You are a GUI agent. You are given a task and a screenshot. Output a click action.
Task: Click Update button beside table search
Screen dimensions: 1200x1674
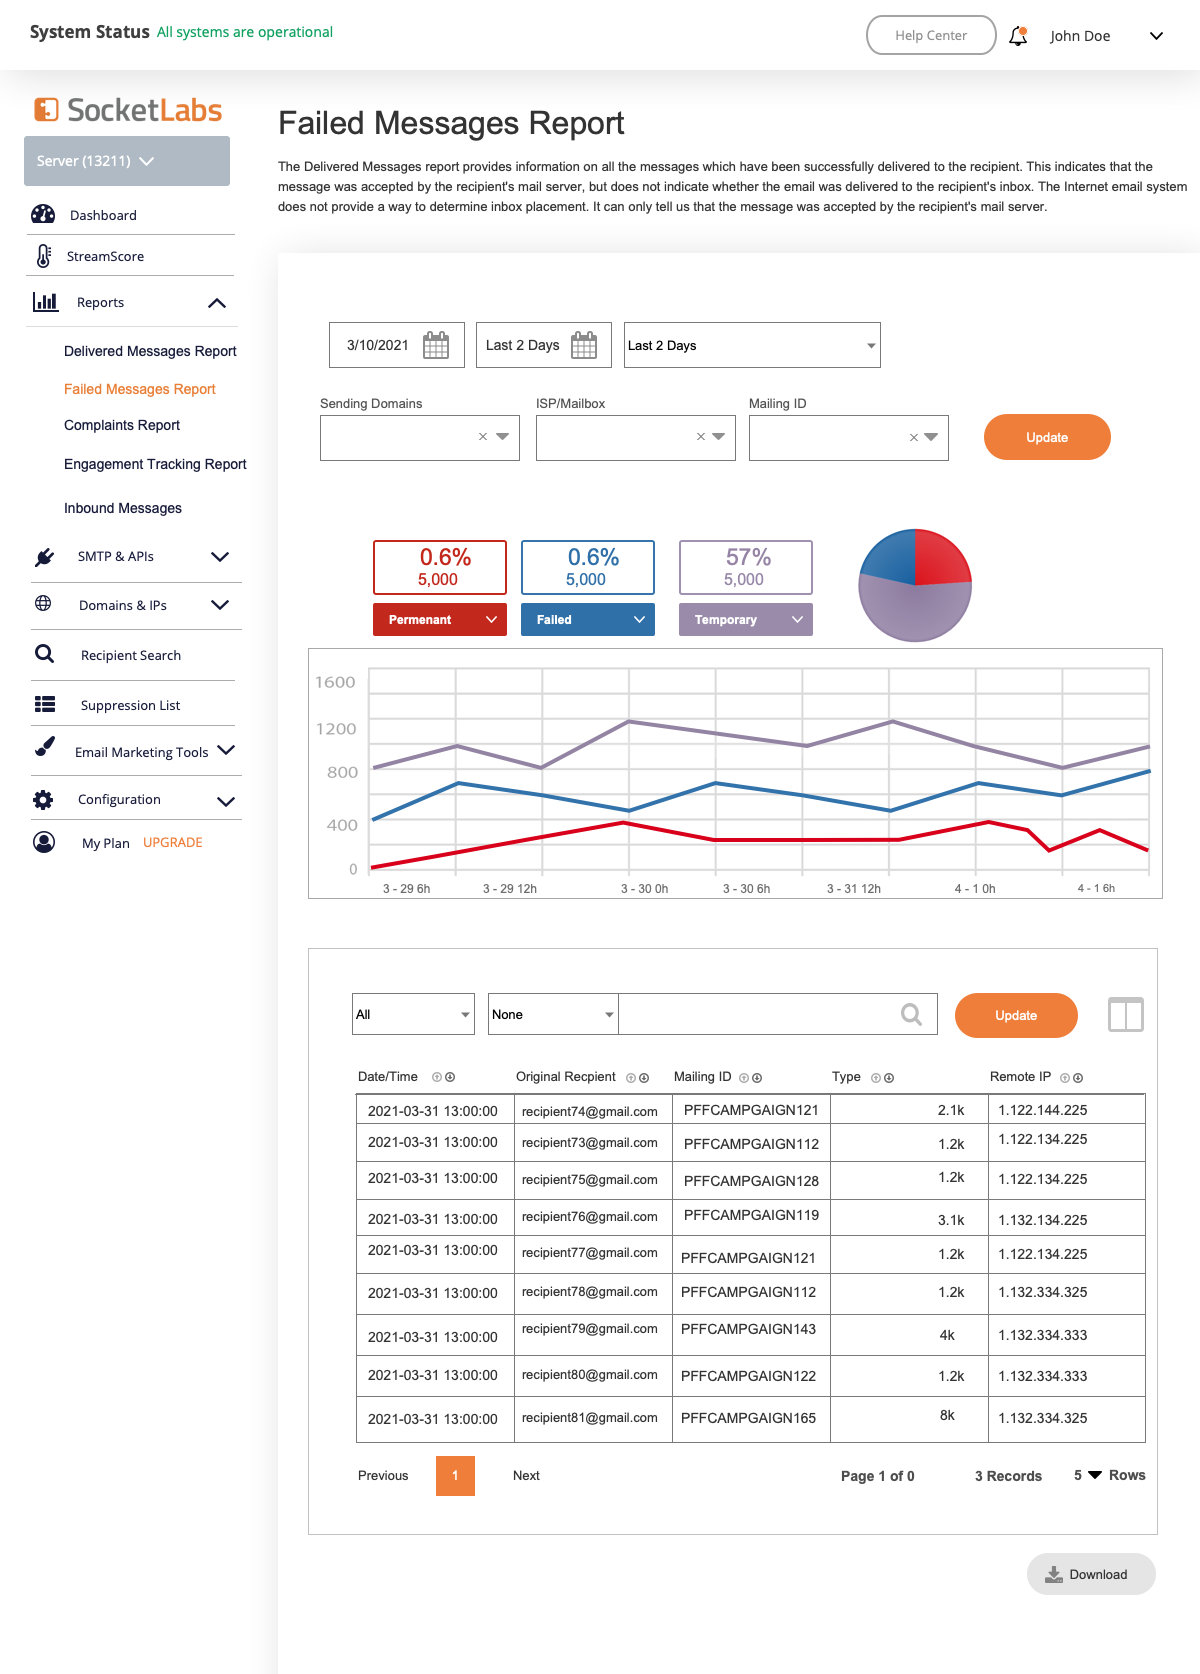(1016, 1015)
